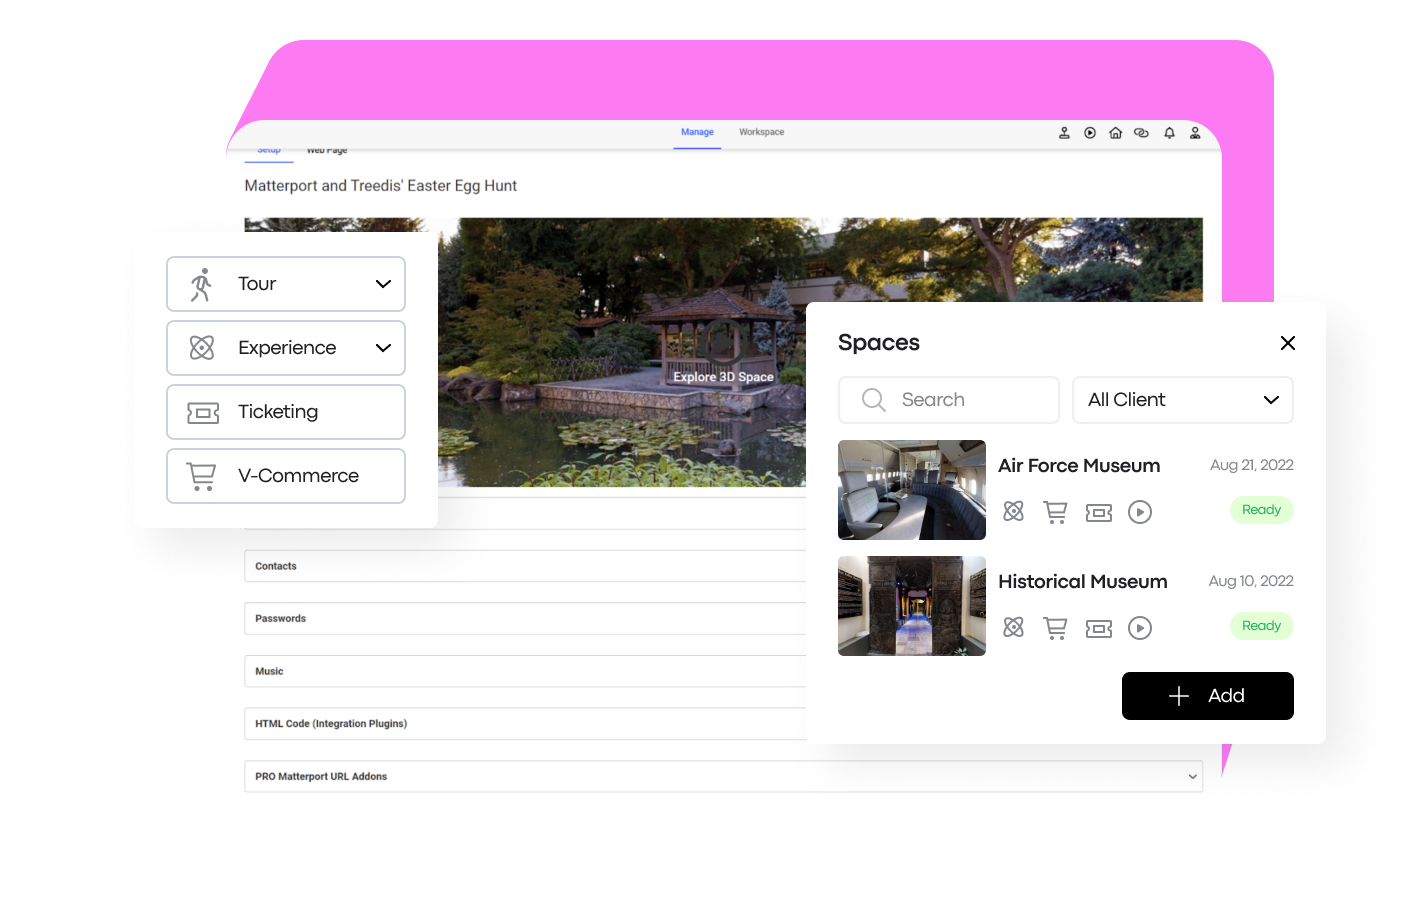Open V-Commerce cart icon for Historical Museum
Image resolution: width=1420 pixels, height=924 pixels.
pyautogui.click(x=1055, y=627)
